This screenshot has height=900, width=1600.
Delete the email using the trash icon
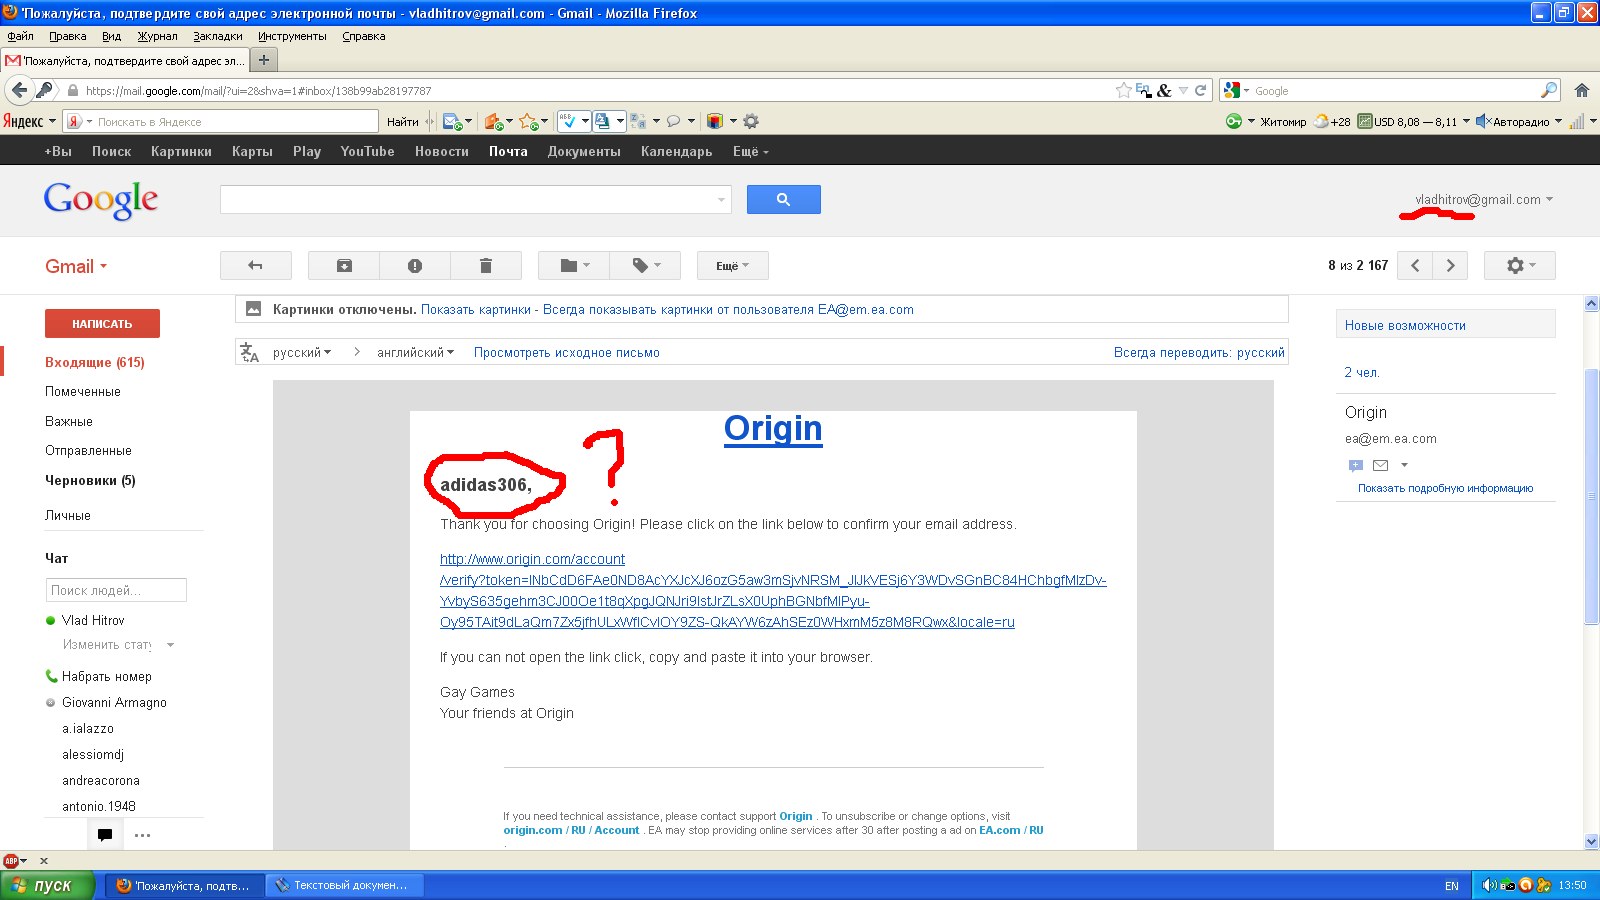coord(486,266)
